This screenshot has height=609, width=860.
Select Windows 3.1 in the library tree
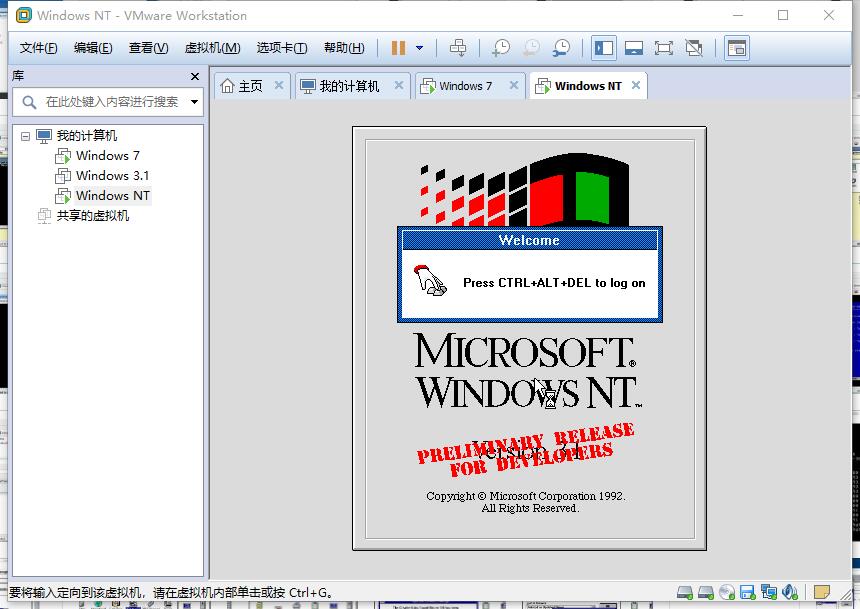tap(112, 176)
